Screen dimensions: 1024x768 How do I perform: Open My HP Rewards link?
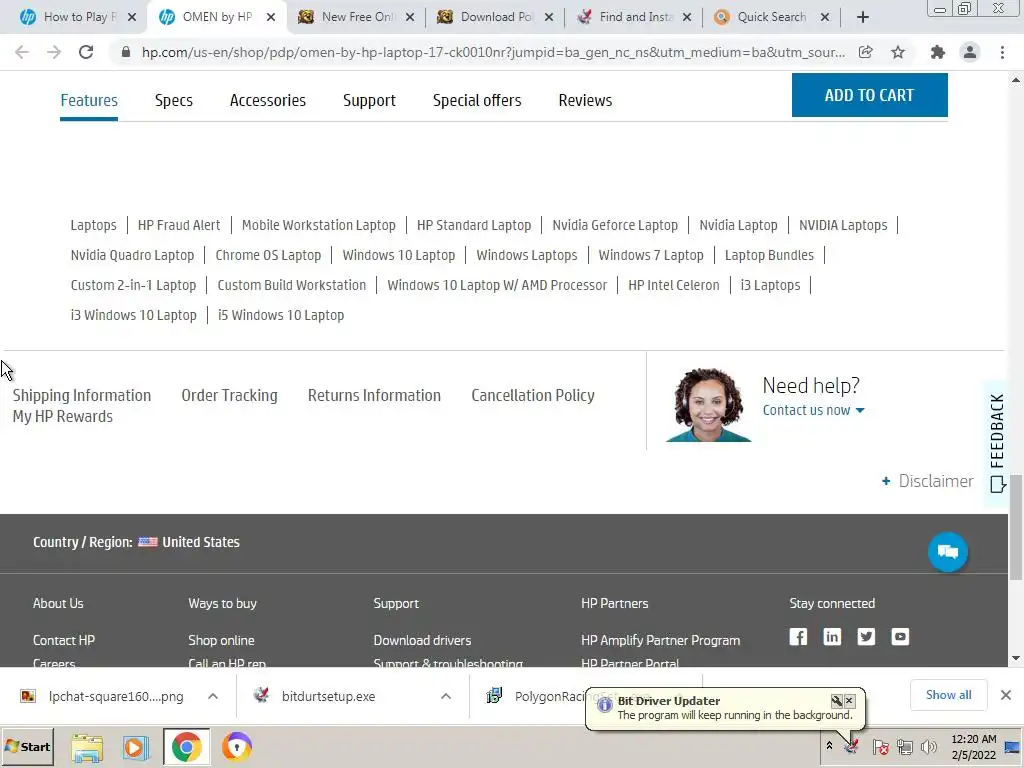point(63,417)
